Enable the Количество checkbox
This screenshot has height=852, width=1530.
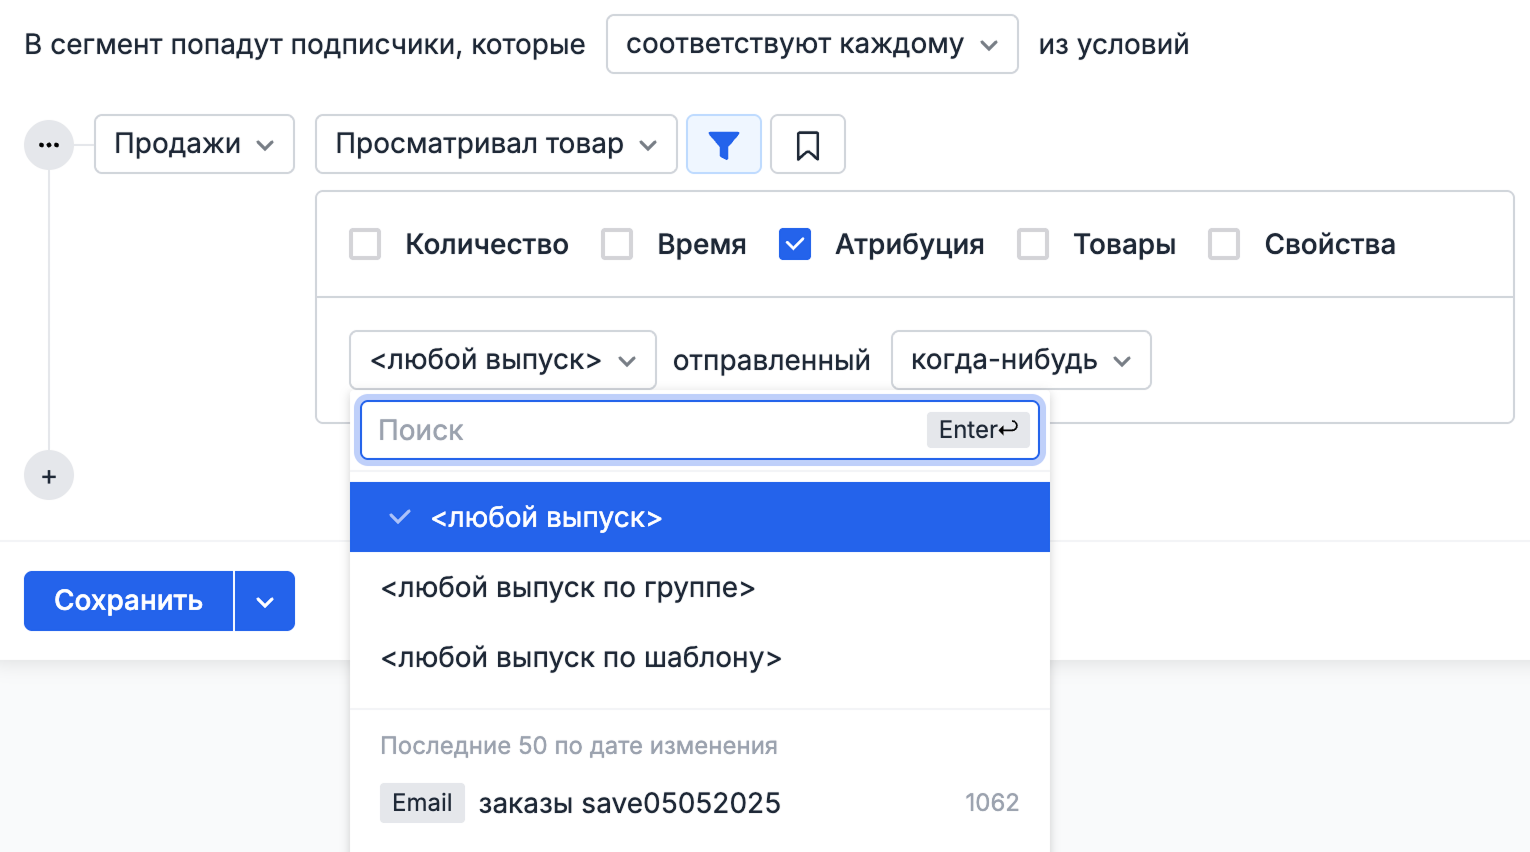click(x=365, y=245)
